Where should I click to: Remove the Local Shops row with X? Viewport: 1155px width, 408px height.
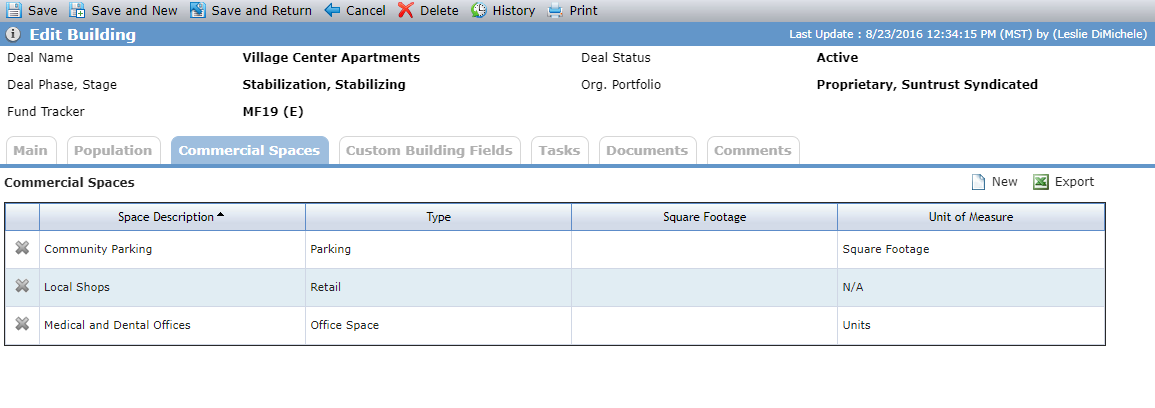pos(22,286)
